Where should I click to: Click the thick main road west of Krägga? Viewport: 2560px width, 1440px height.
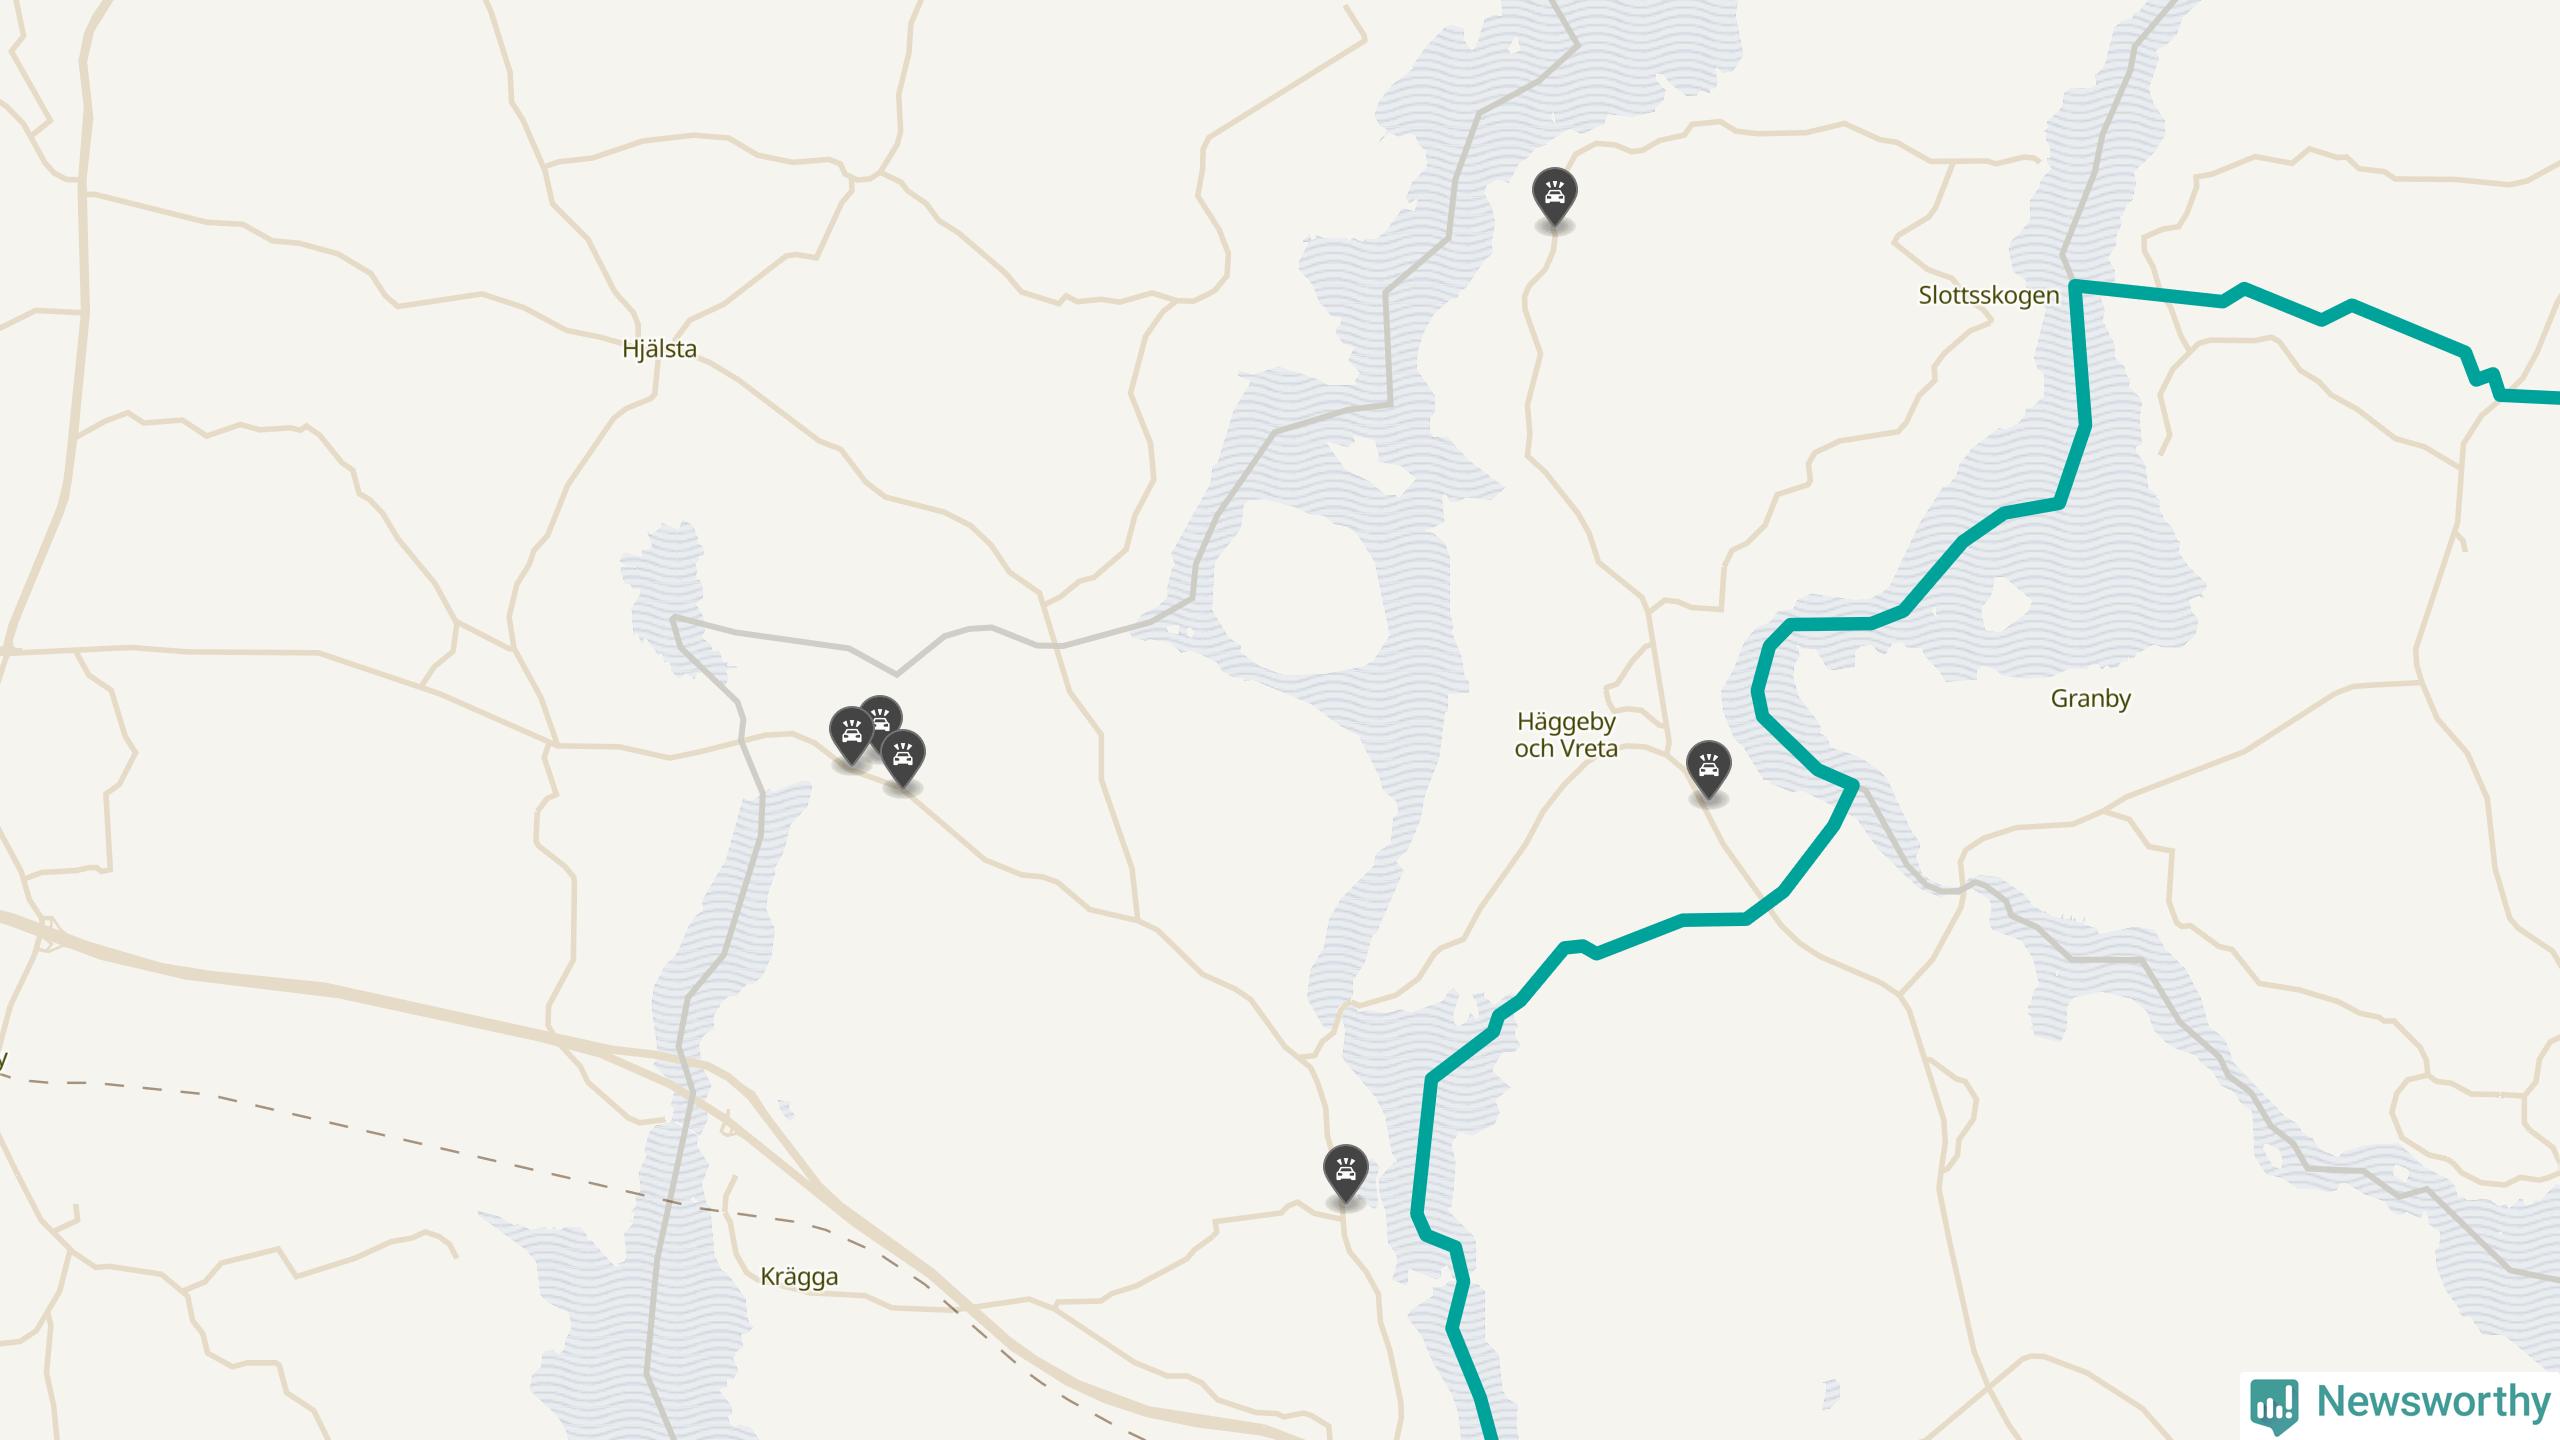click(x=400, y=1002)
